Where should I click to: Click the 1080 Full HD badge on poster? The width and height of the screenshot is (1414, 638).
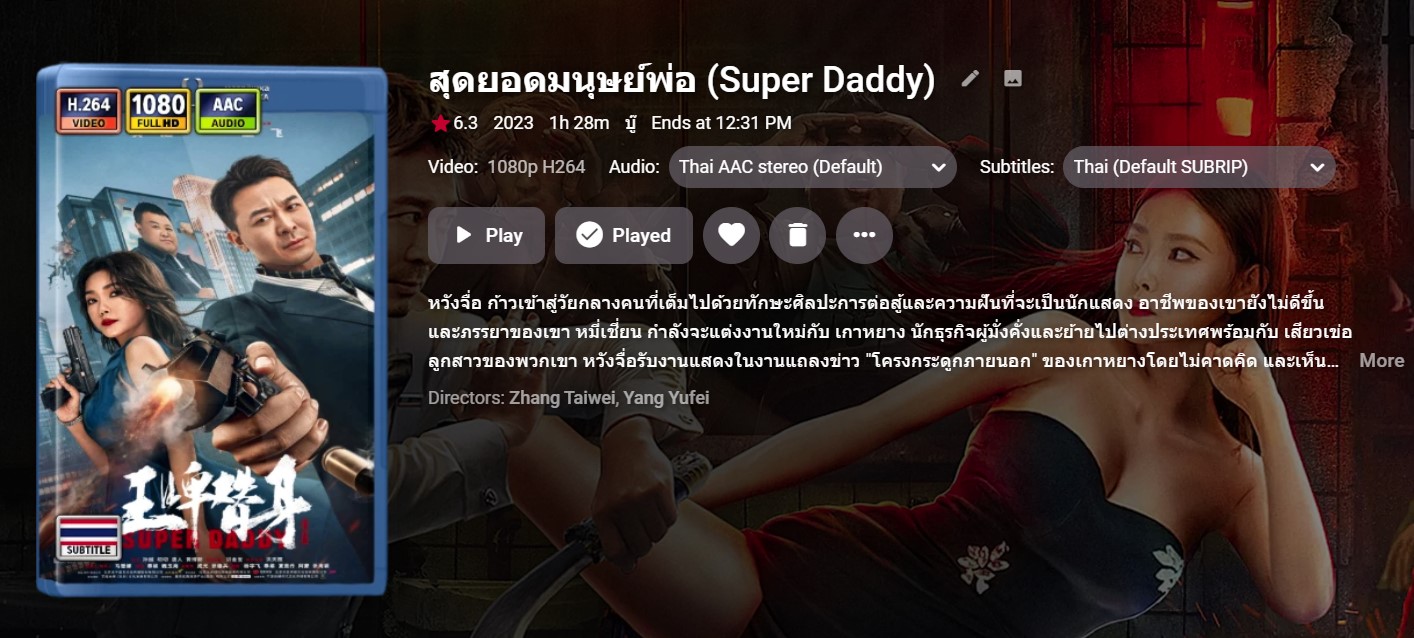[x=158, y=110]
